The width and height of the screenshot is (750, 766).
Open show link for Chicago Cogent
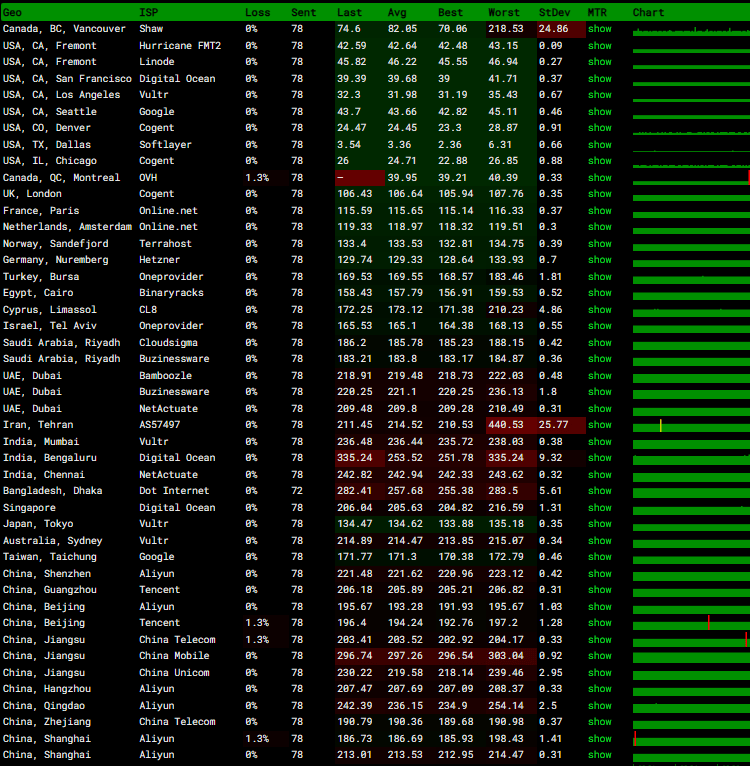tap(600, 161)
